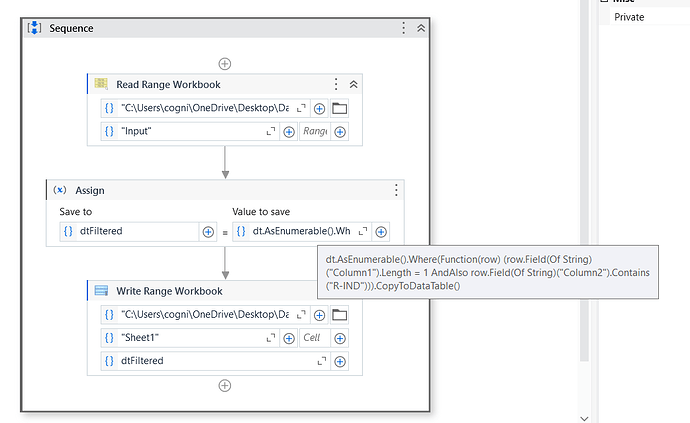Click plus button beside Value to save

pyautogui.click(x=381, y=232)
